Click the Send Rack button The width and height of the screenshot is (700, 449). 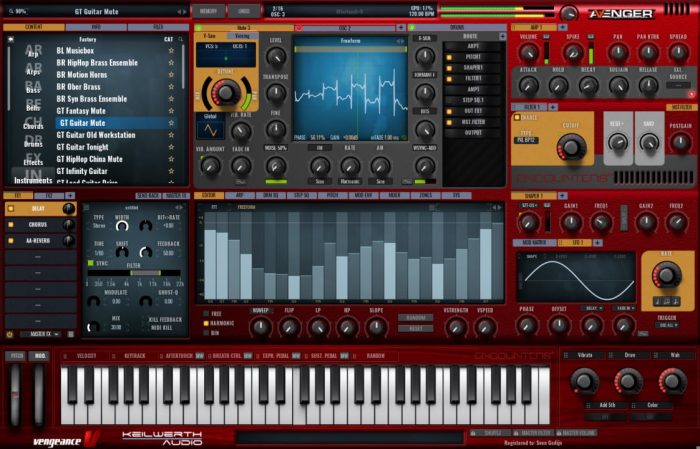(148, 196)
